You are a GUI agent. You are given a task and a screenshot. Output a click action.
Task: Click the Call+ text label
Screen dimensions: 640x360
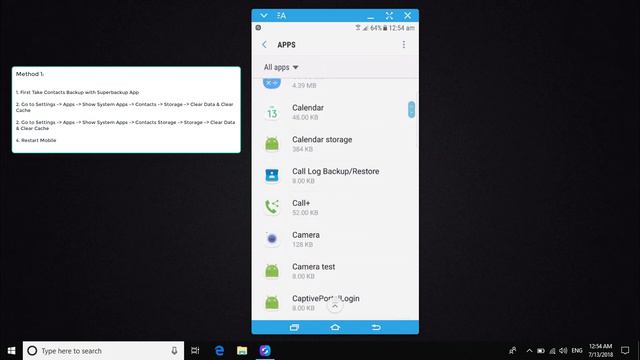[x=301, y=203]
